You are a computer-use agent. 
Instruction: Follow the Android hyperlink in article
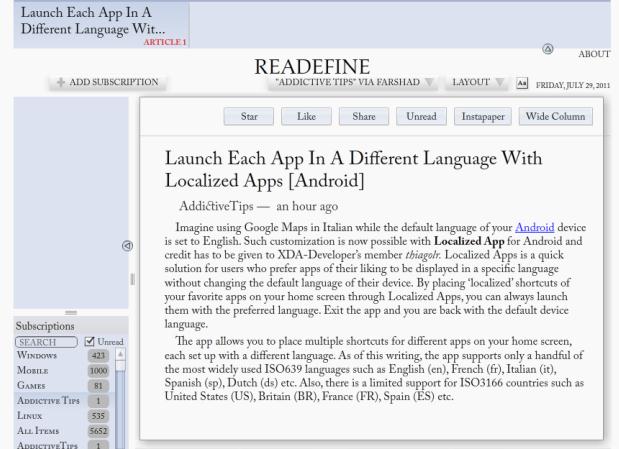[535, 228]
